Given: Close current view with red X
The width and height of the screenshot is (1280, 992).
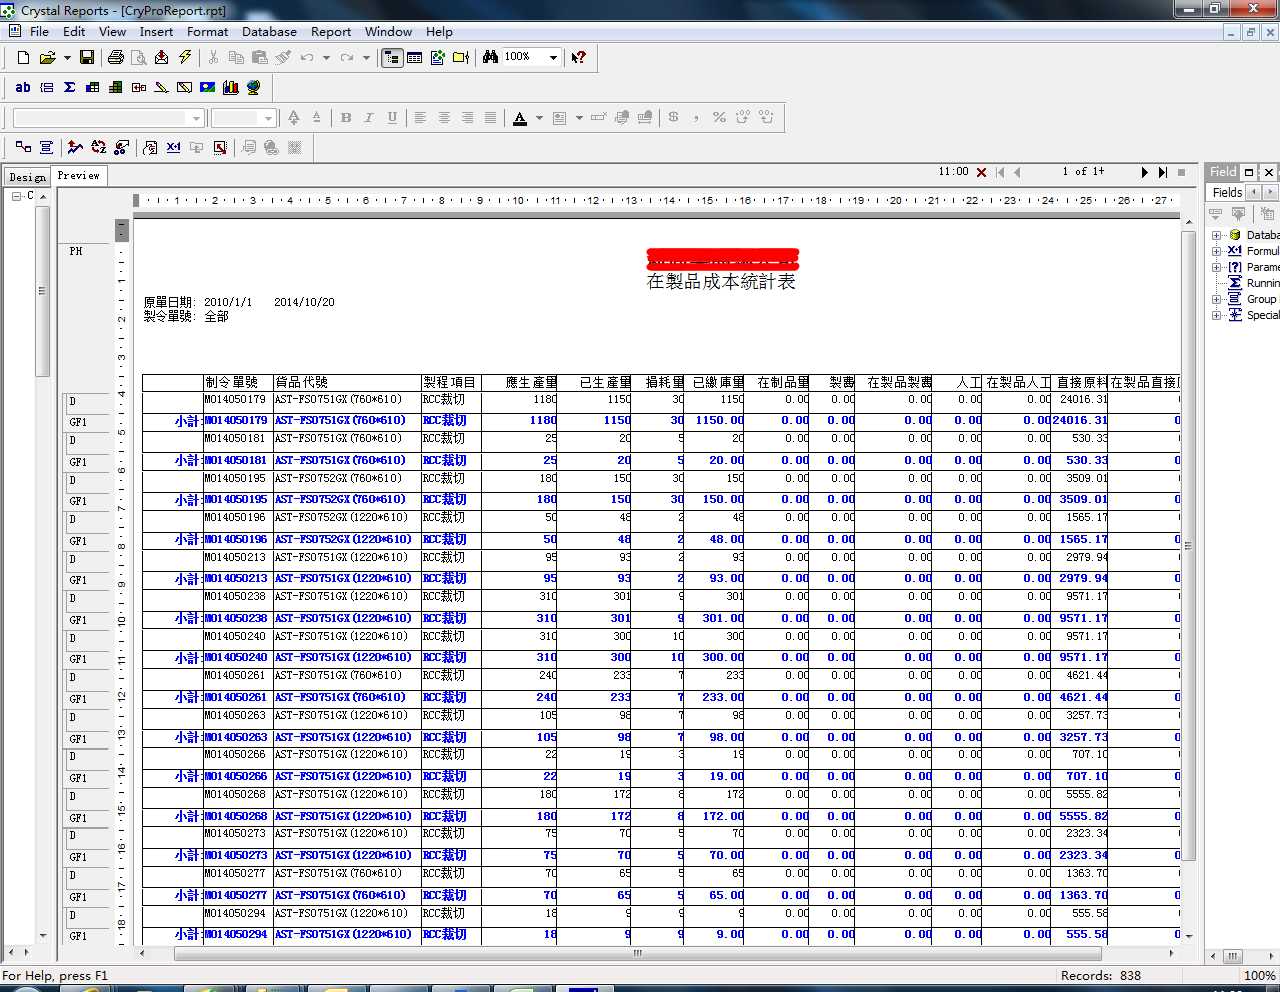Looking at the screenshot, I should coord(981,172).
